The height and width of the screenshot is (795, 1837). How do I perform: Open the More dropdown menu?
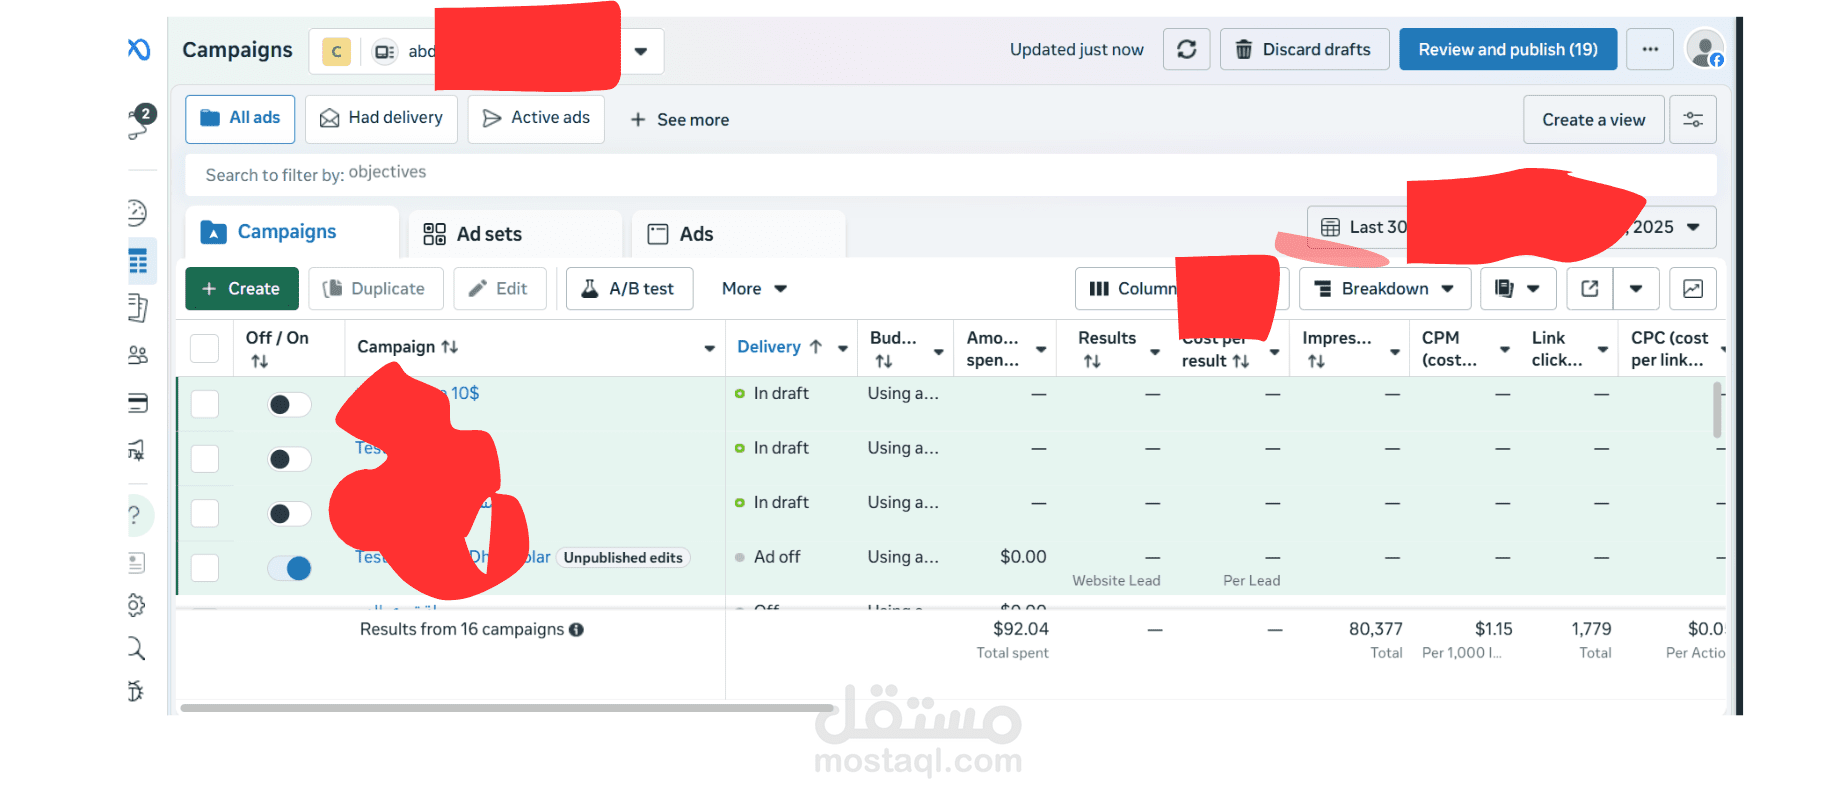pos(754,288)
